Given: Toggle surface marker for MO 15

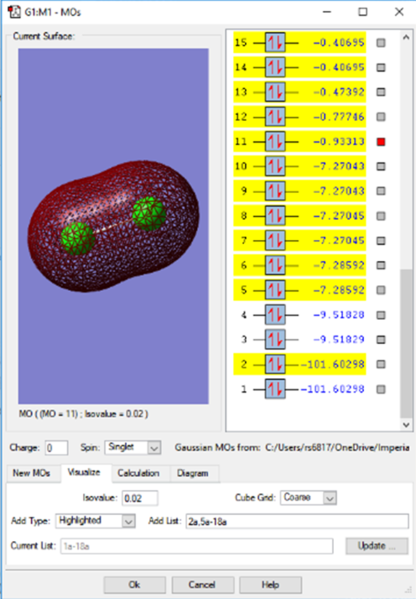Looking at the screenshot, I should (x=381, y=43).
